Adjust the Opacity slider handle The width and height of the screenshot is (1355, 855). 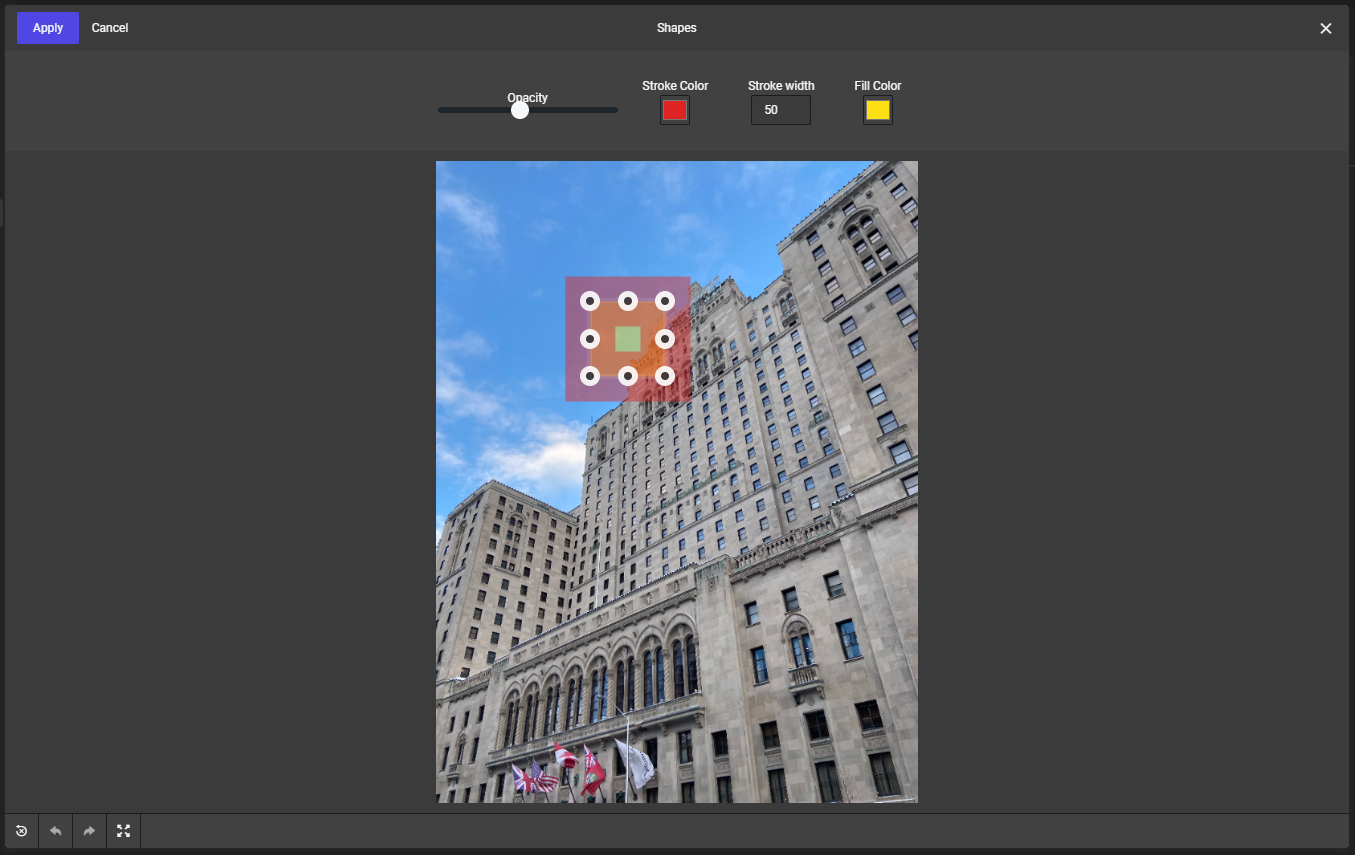pos(520,110)
